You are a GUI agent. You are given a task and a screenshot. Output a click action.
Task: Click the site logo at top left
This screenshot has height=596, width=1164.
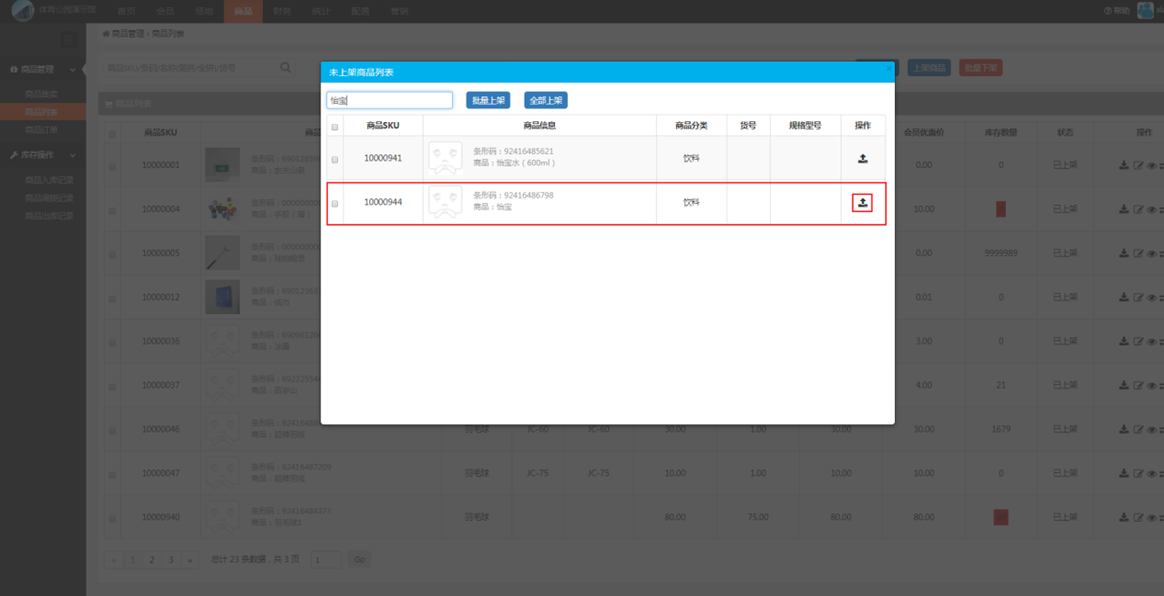coord(22,11)
